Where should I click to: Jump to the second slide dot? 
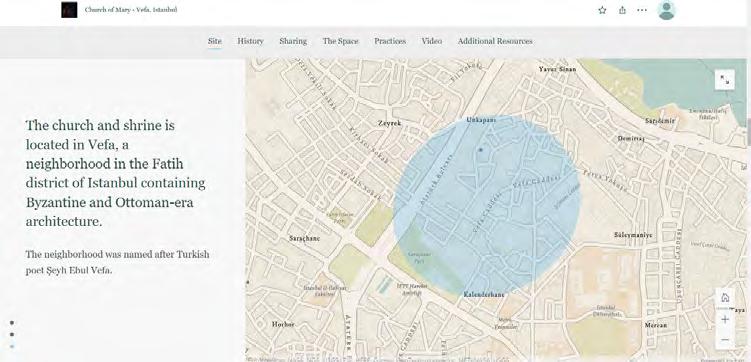(12, 334)
